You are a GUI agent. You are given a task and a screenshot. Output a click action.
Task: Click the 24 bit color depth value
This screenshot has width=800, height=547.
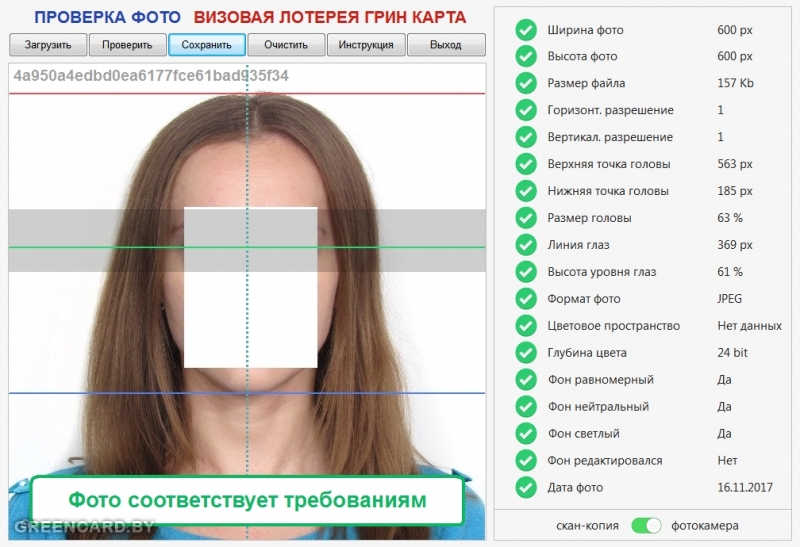[x=733, y=353]
